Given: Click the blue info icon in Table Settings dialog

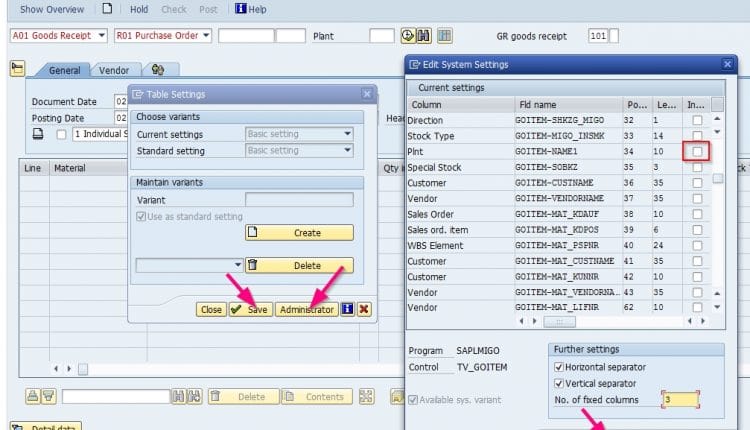Looking at the screenshot, I should pos(347,309).
